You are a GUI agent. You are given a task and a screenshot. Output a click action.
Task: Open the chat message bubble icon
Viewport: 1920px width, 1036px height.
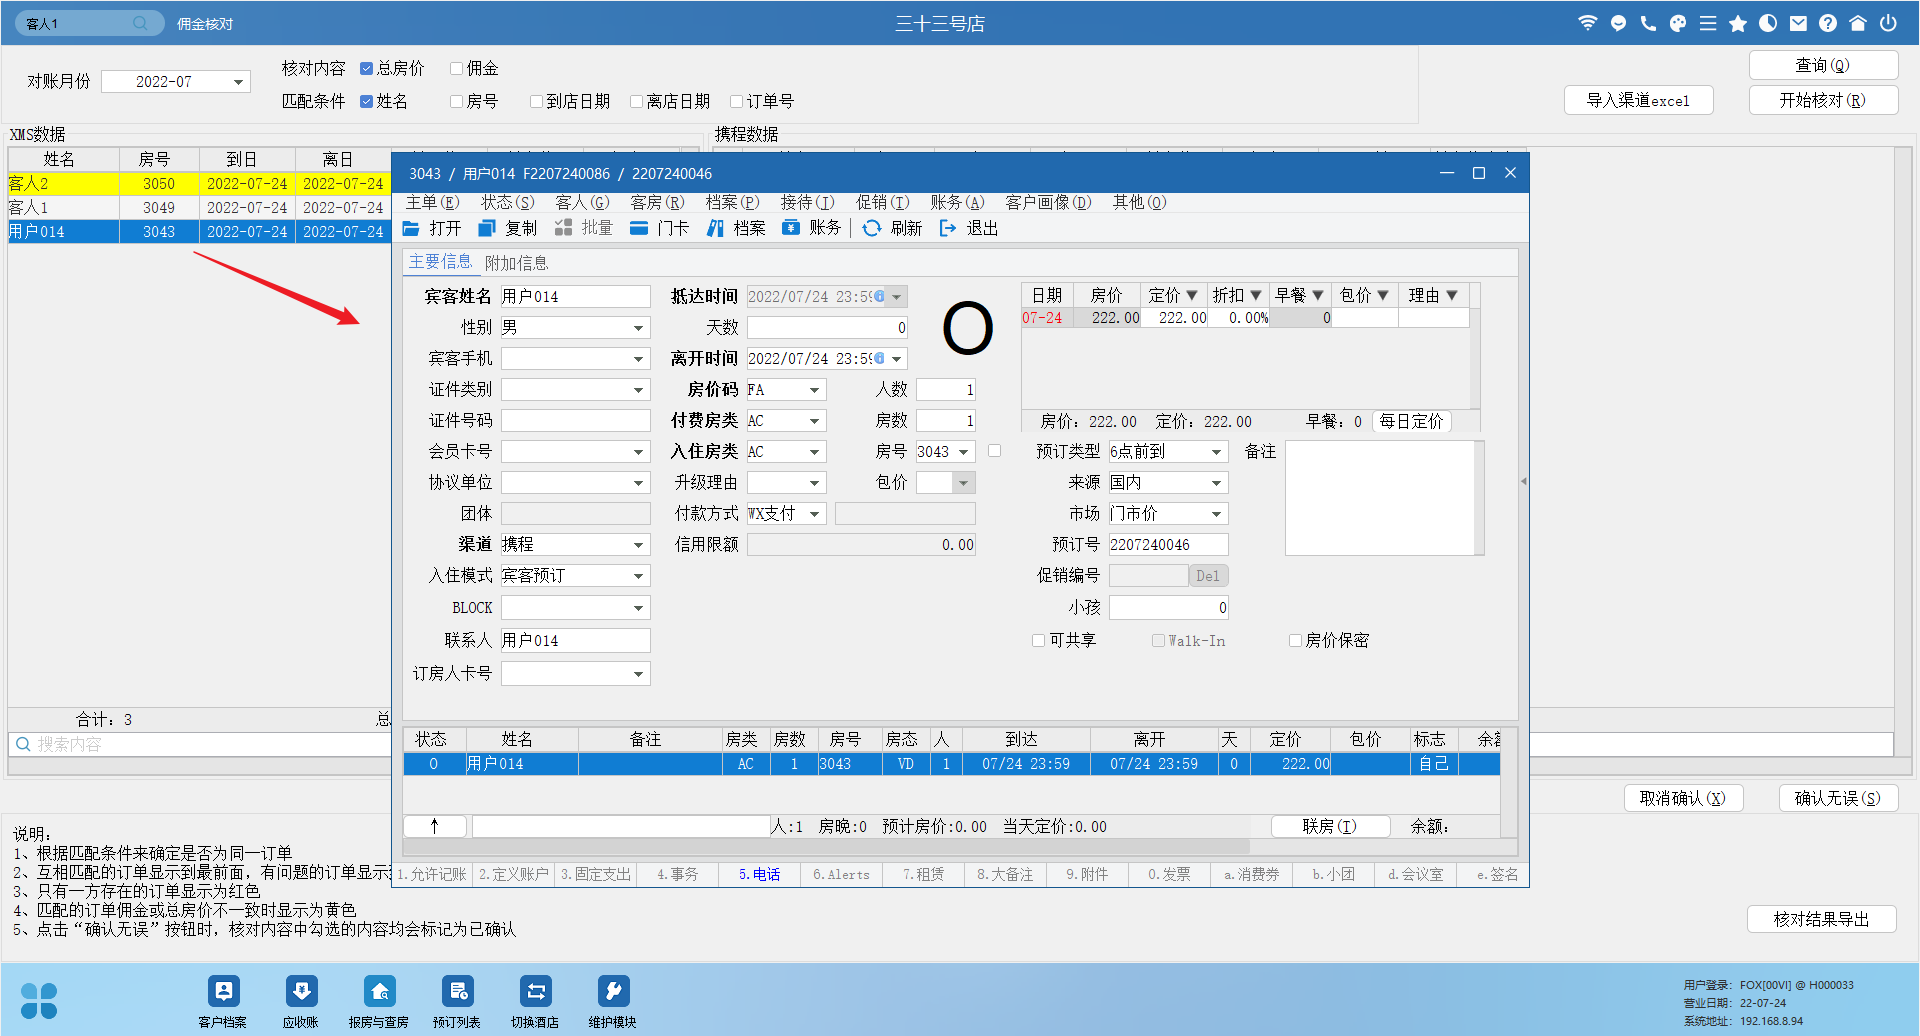pyautogui.click(x=1618, y=23)
